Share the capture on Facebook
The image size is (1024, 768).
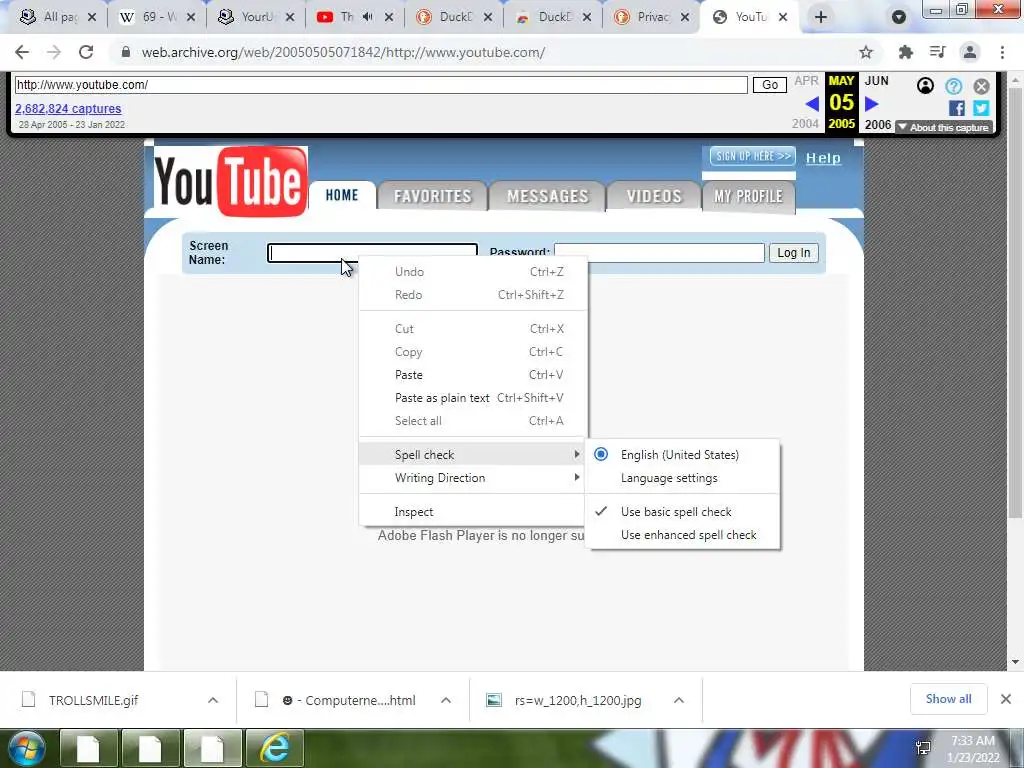pos(957,108)
